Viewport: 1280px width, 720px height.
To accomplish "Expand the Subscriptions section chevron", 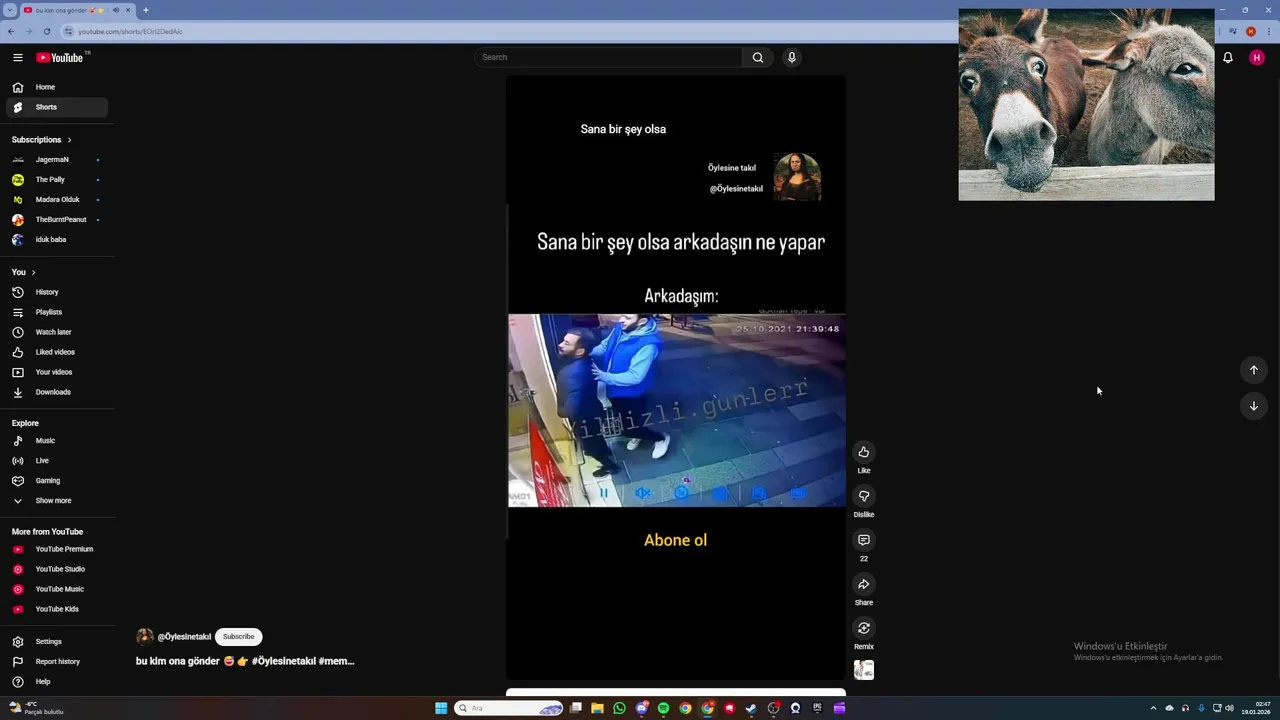I will click(69, 140).
